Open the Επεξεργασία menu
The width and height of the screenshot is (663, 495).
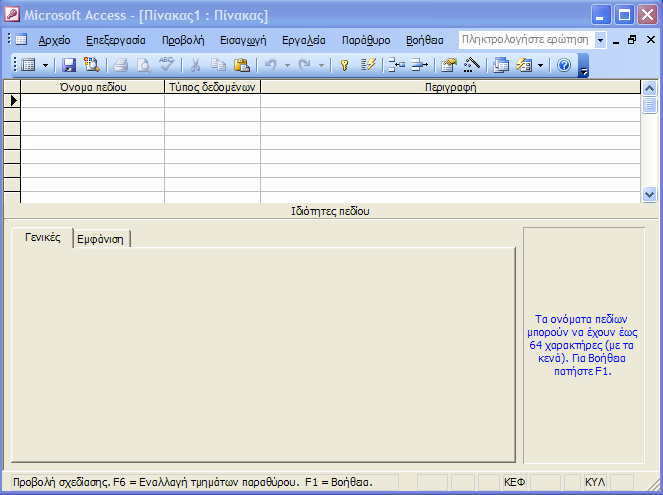pos(116,40)
